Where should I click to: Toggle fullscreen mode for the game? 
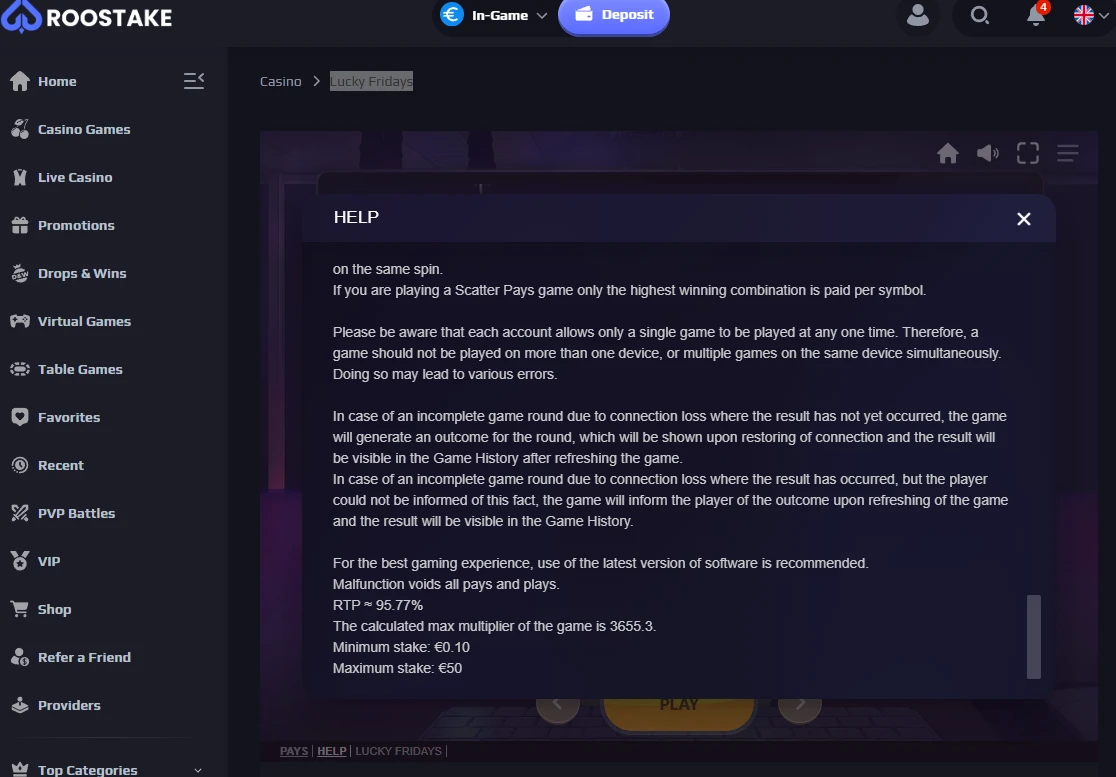(x=1028, y=153)
